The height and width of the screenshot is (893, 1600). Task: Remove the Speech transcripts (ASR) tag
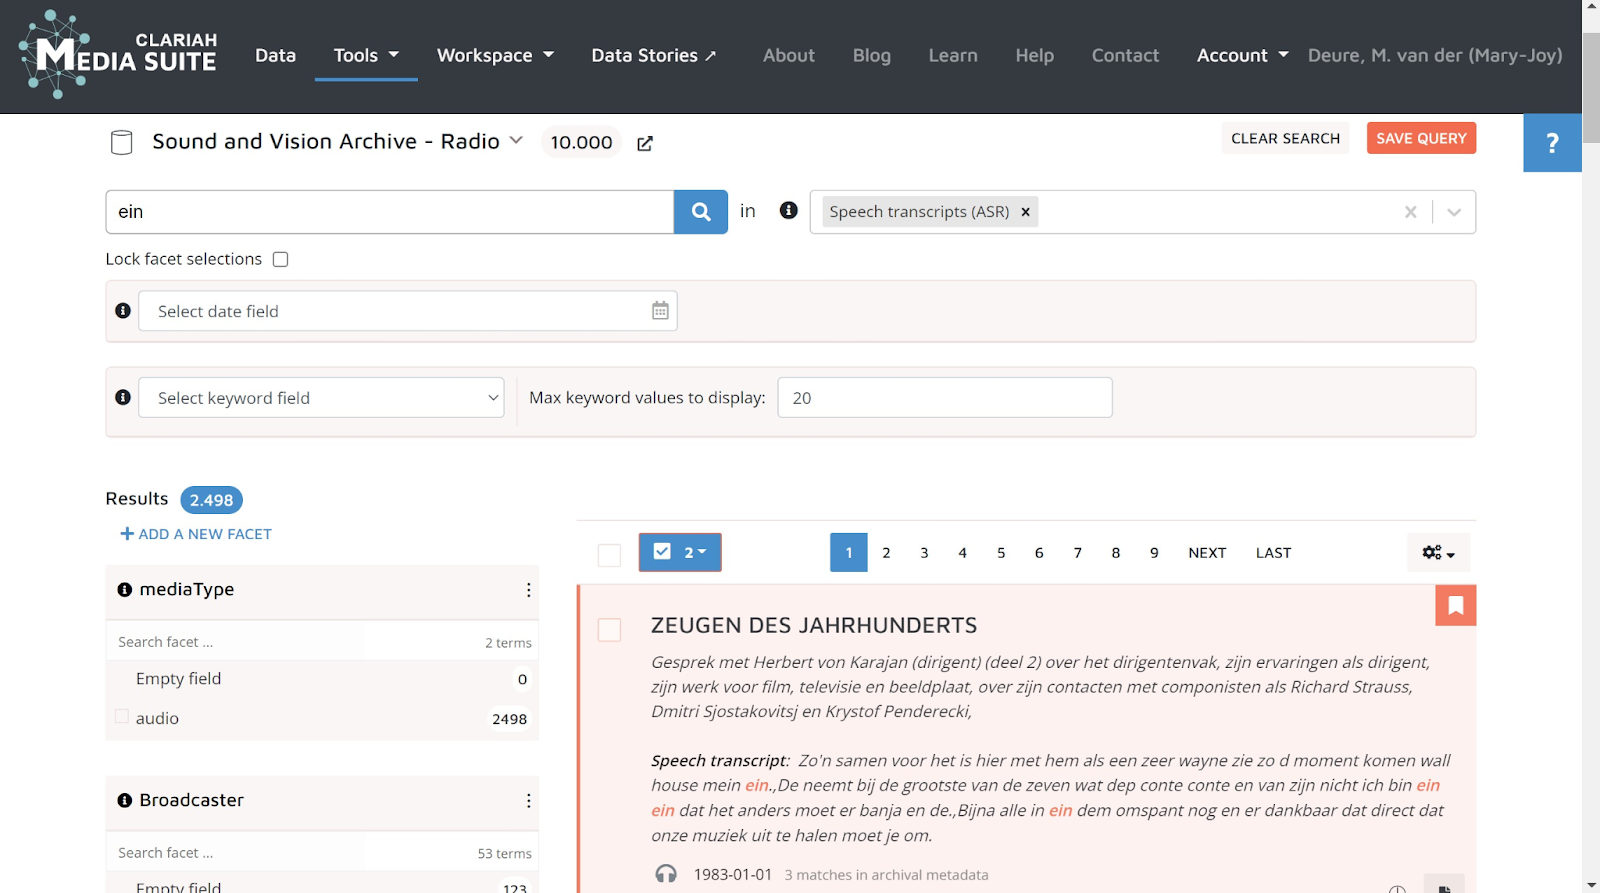tap(1025, 212)
